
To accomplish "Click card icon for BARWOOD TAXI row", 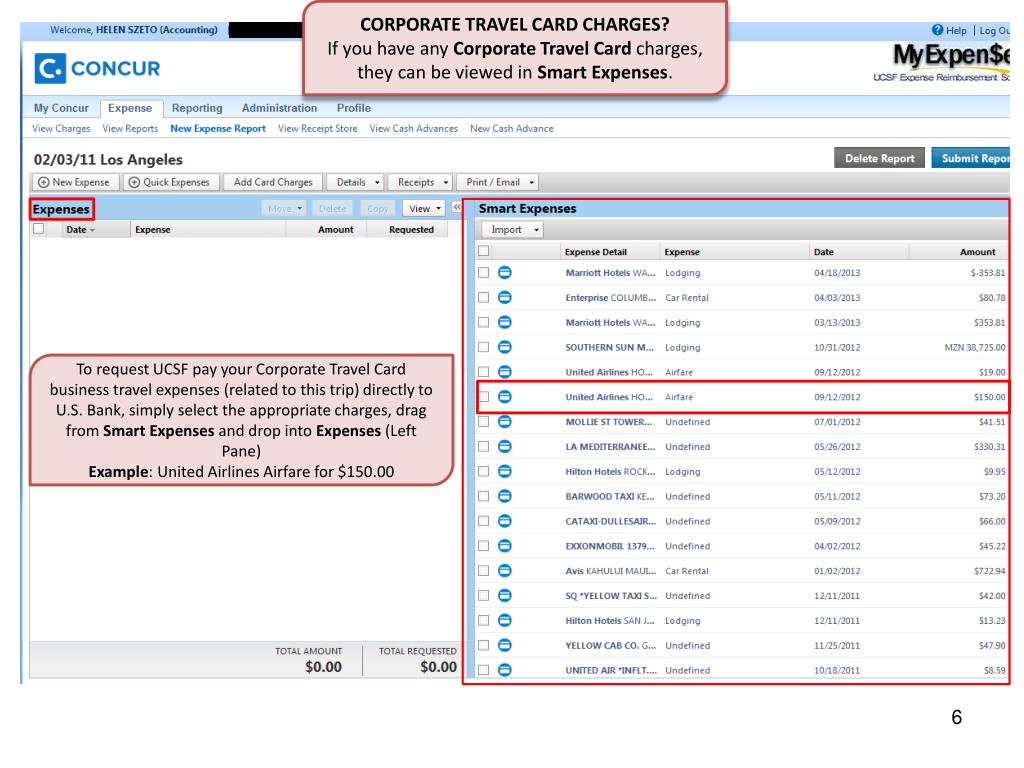I will click(505, 496).
